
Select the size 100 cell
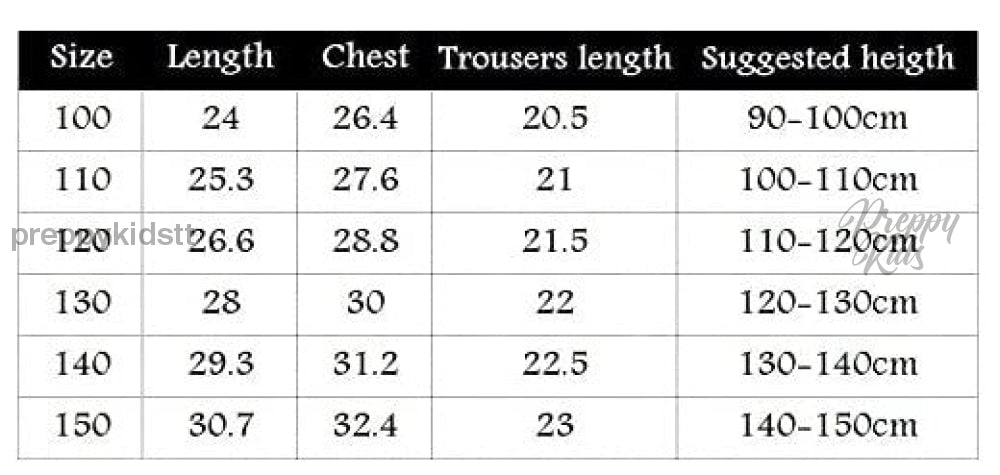tap(82, 119)
